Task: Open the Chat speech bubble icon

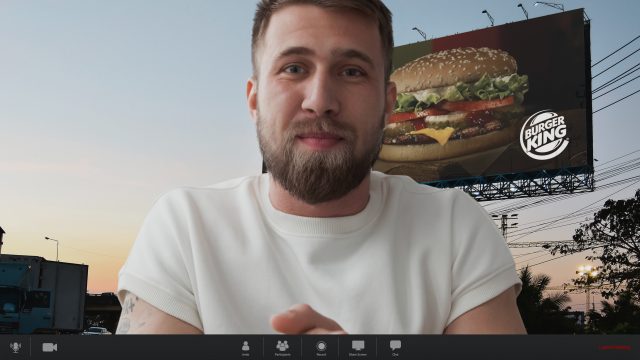Action: coord(395,345)
